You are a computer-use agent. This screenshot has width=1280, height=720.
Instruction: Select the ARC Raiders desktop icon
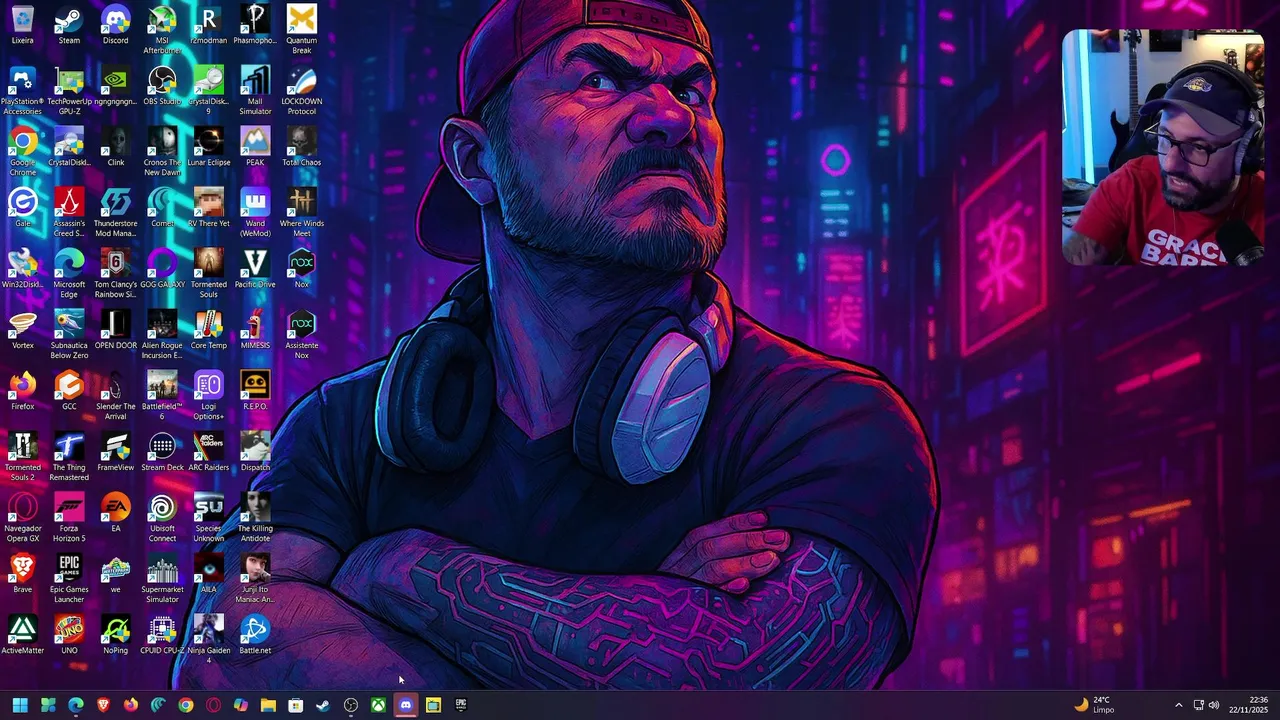[x=209, y=453]
